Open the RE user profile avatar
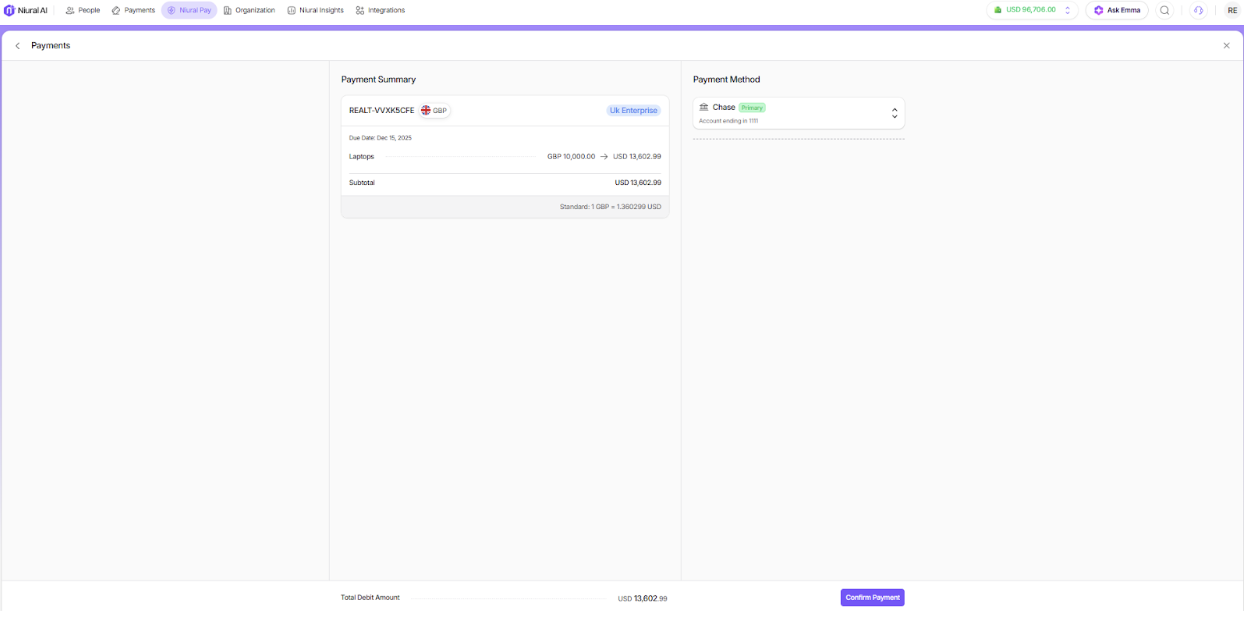Screen dimensions: 1256x626 pyautogui.click(x=1232, y=10)
